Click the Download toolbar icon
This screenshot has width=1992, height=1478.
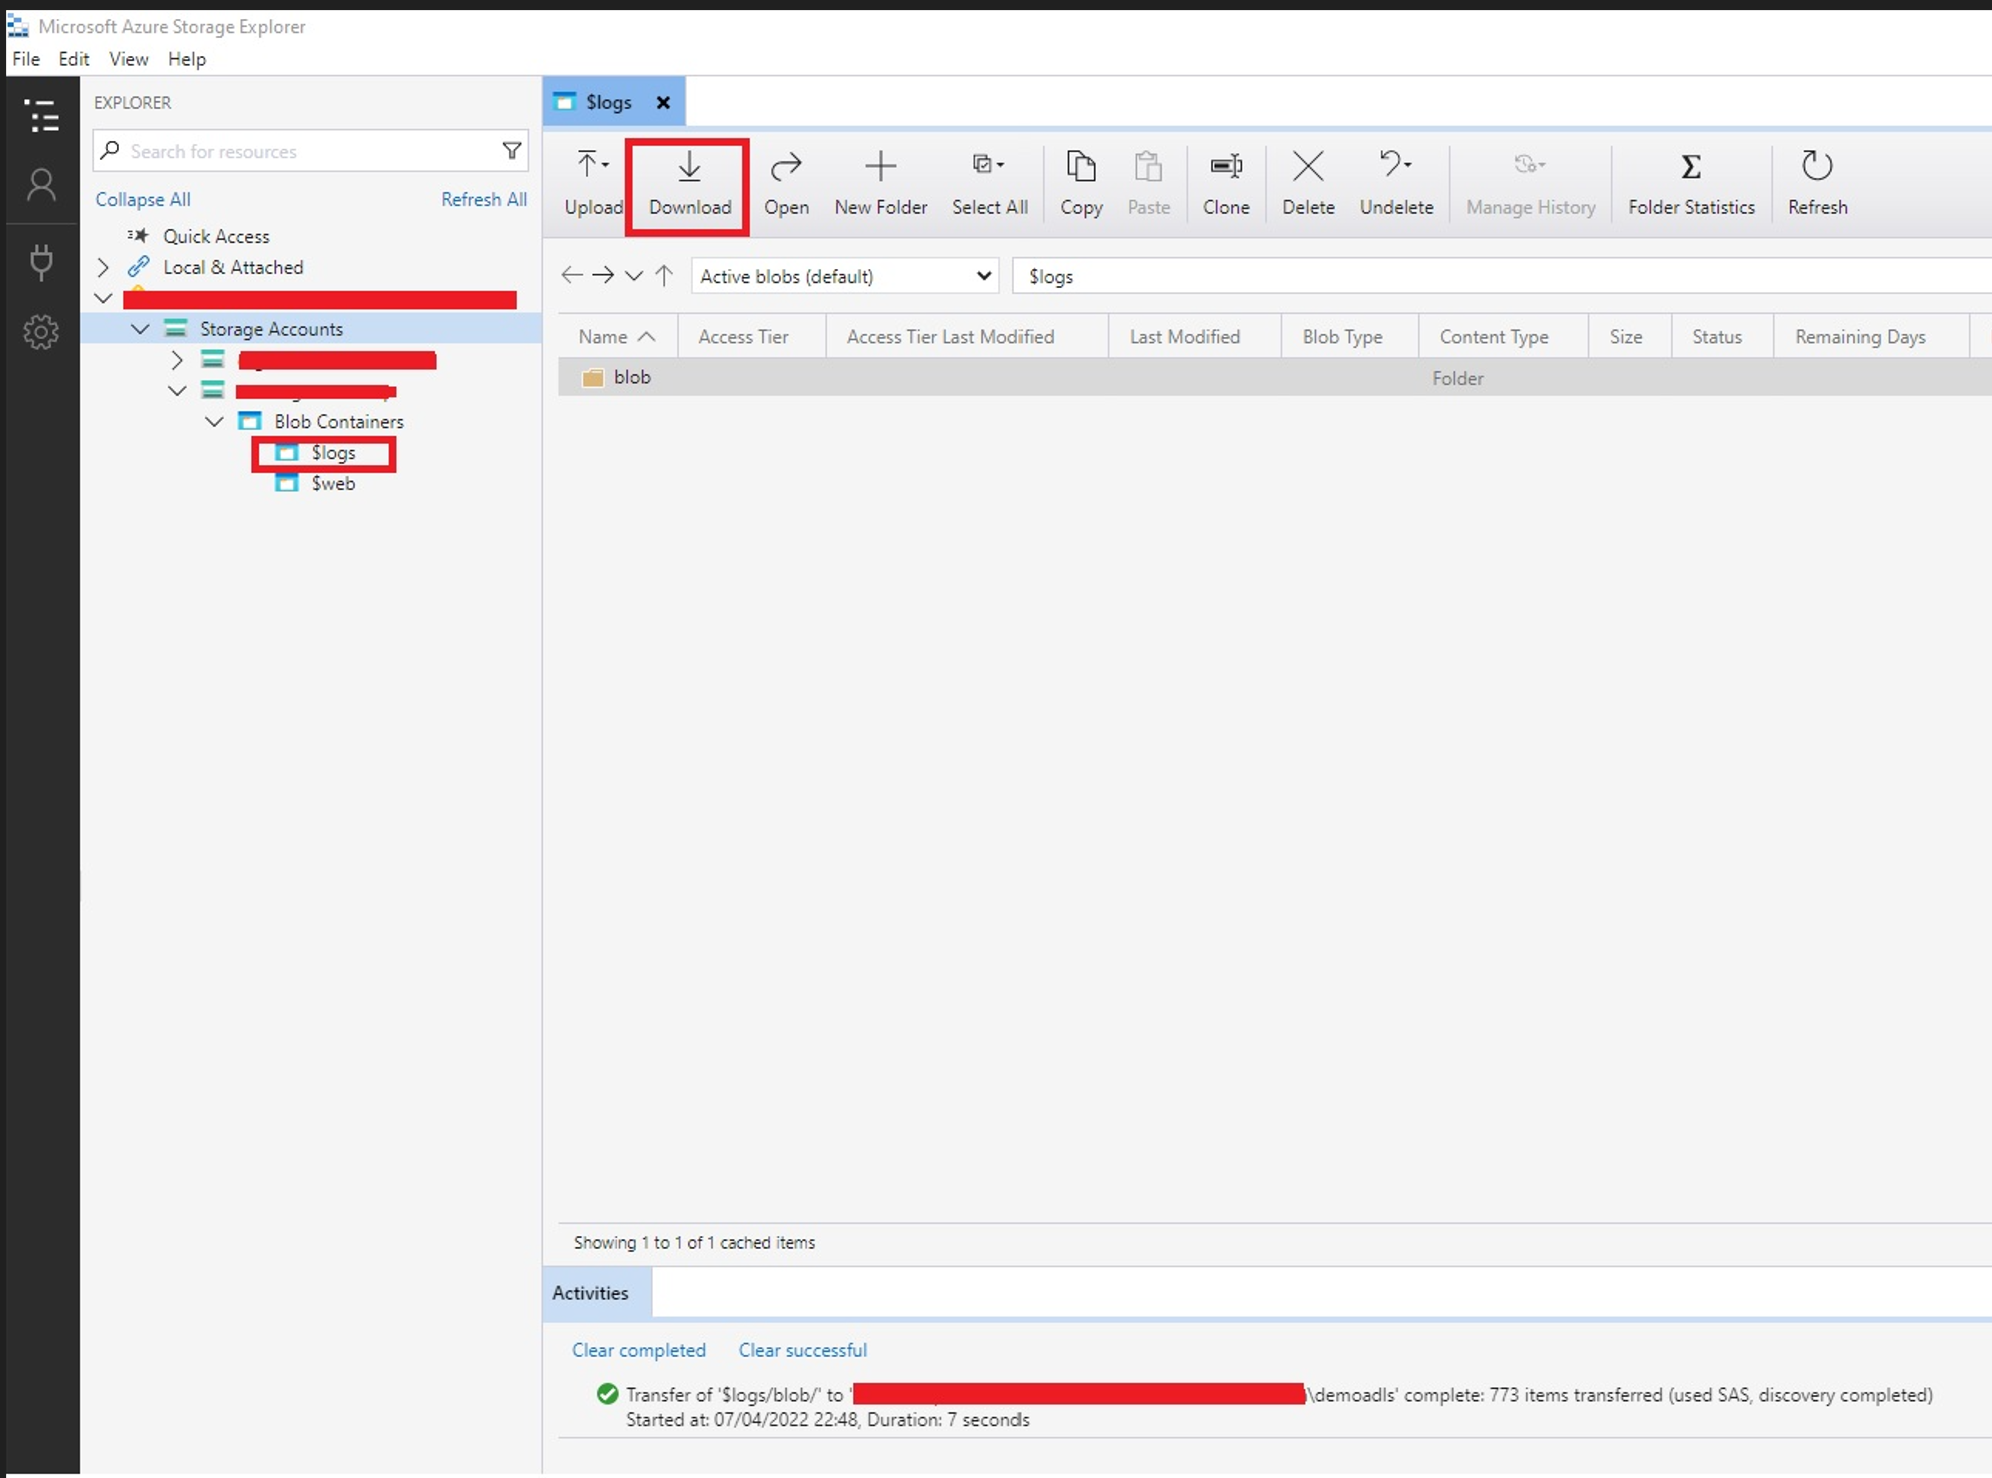[689, 167]
